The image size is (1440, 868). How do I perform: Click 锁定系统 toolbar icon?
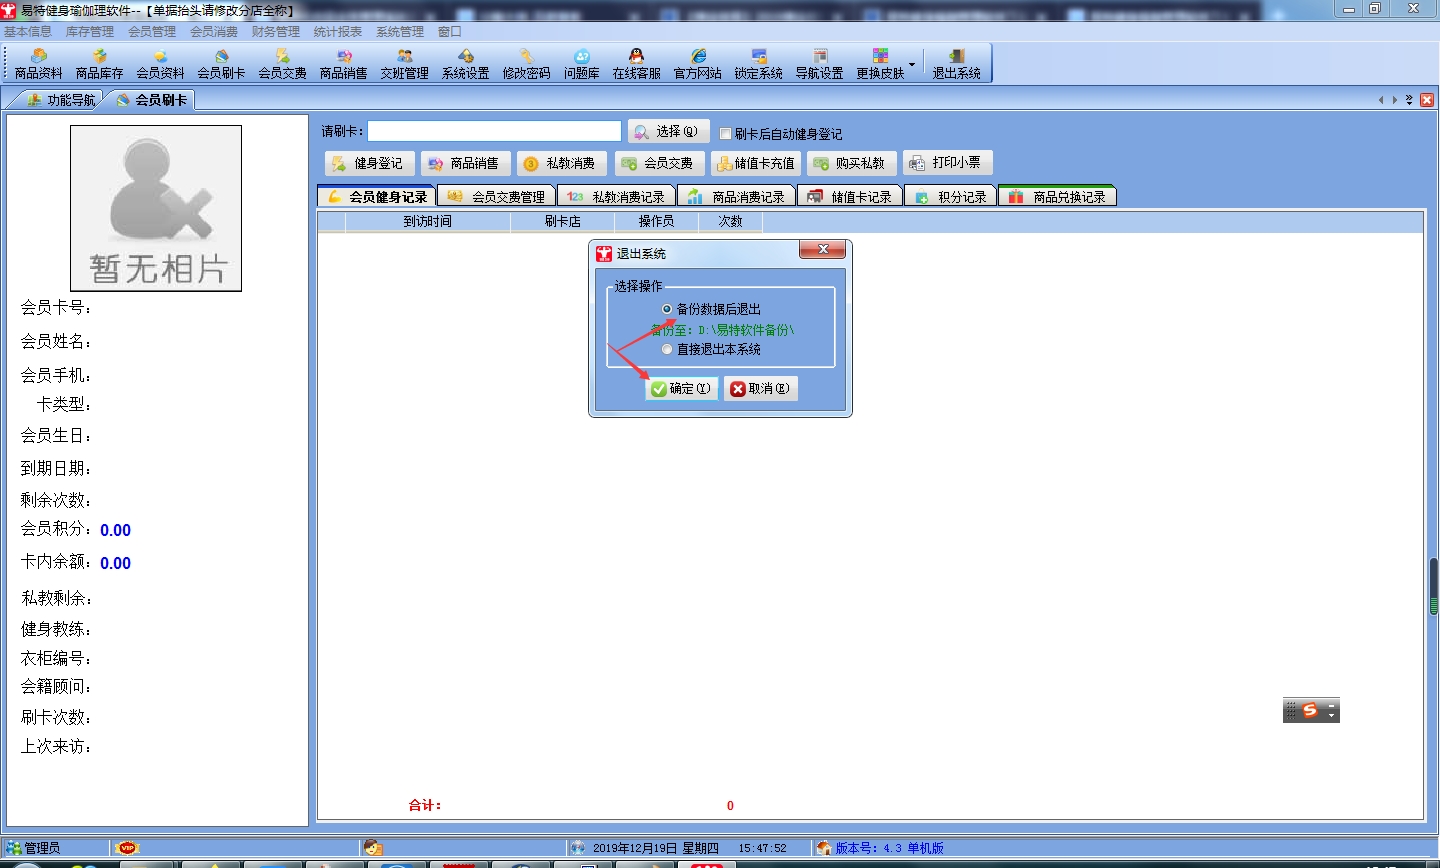click(x=758, y=64)
